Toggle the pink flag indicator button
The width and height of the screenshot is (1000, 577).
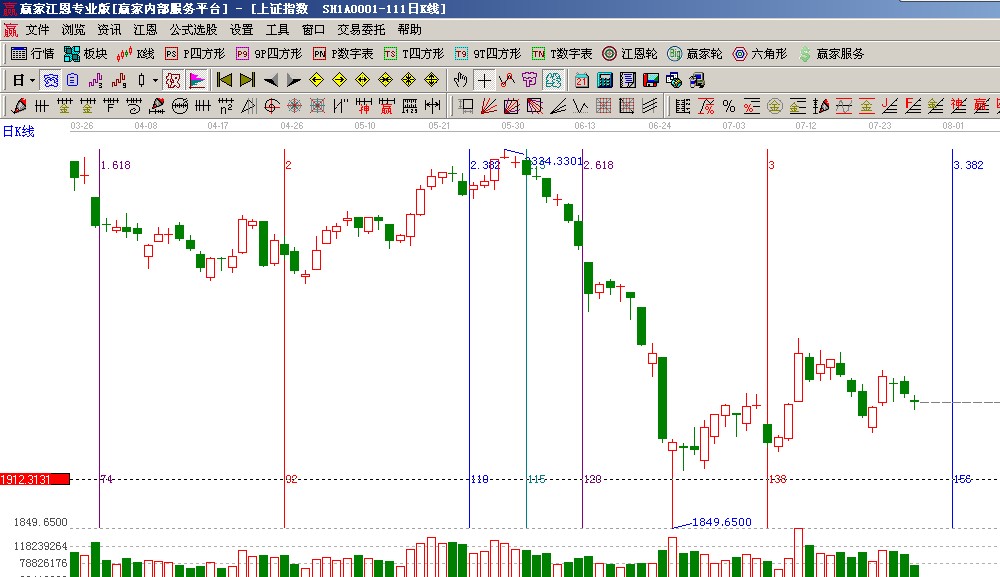pyautogui.click(x=197, y=80)
